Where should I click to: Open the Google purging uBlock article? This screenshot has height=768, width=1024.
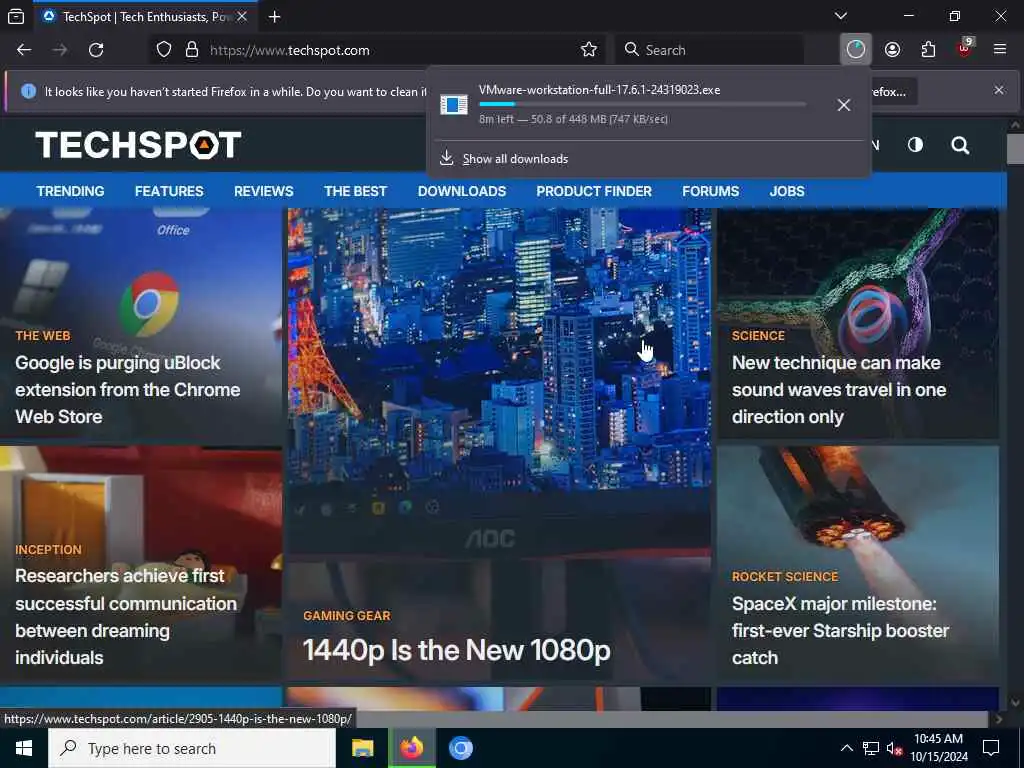click(127, 390)
